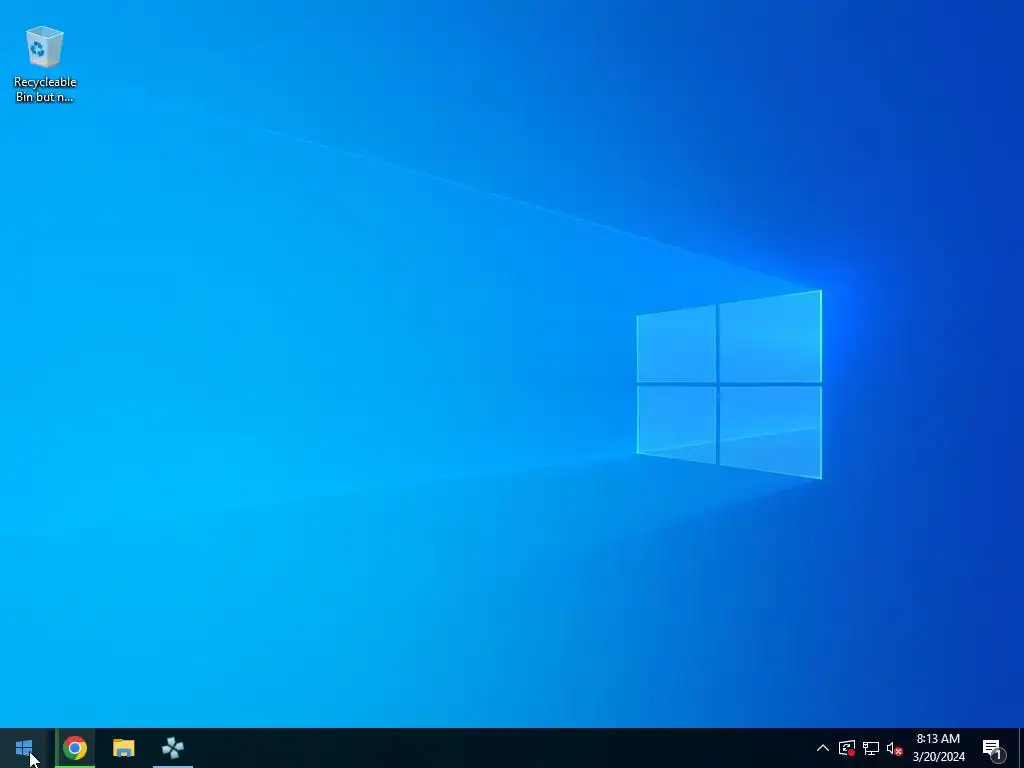Image resolution: width=1024 pixels, height=768 pixels.
Task: Open the tray icon with red dot
Action: click(847, 748)
